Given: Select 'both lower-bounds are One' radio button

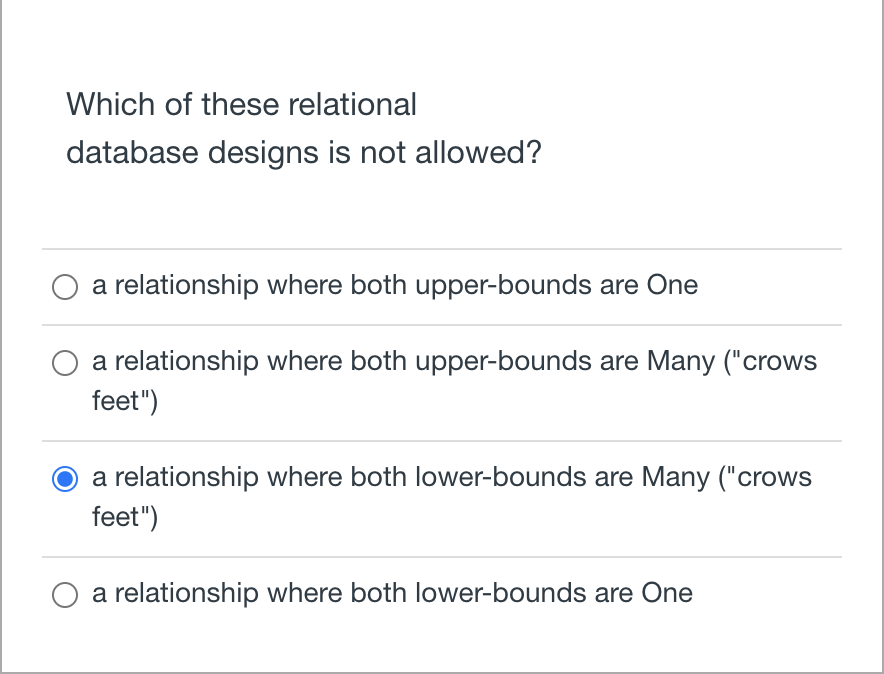Looking at the screenshot, I should (64, 594).
